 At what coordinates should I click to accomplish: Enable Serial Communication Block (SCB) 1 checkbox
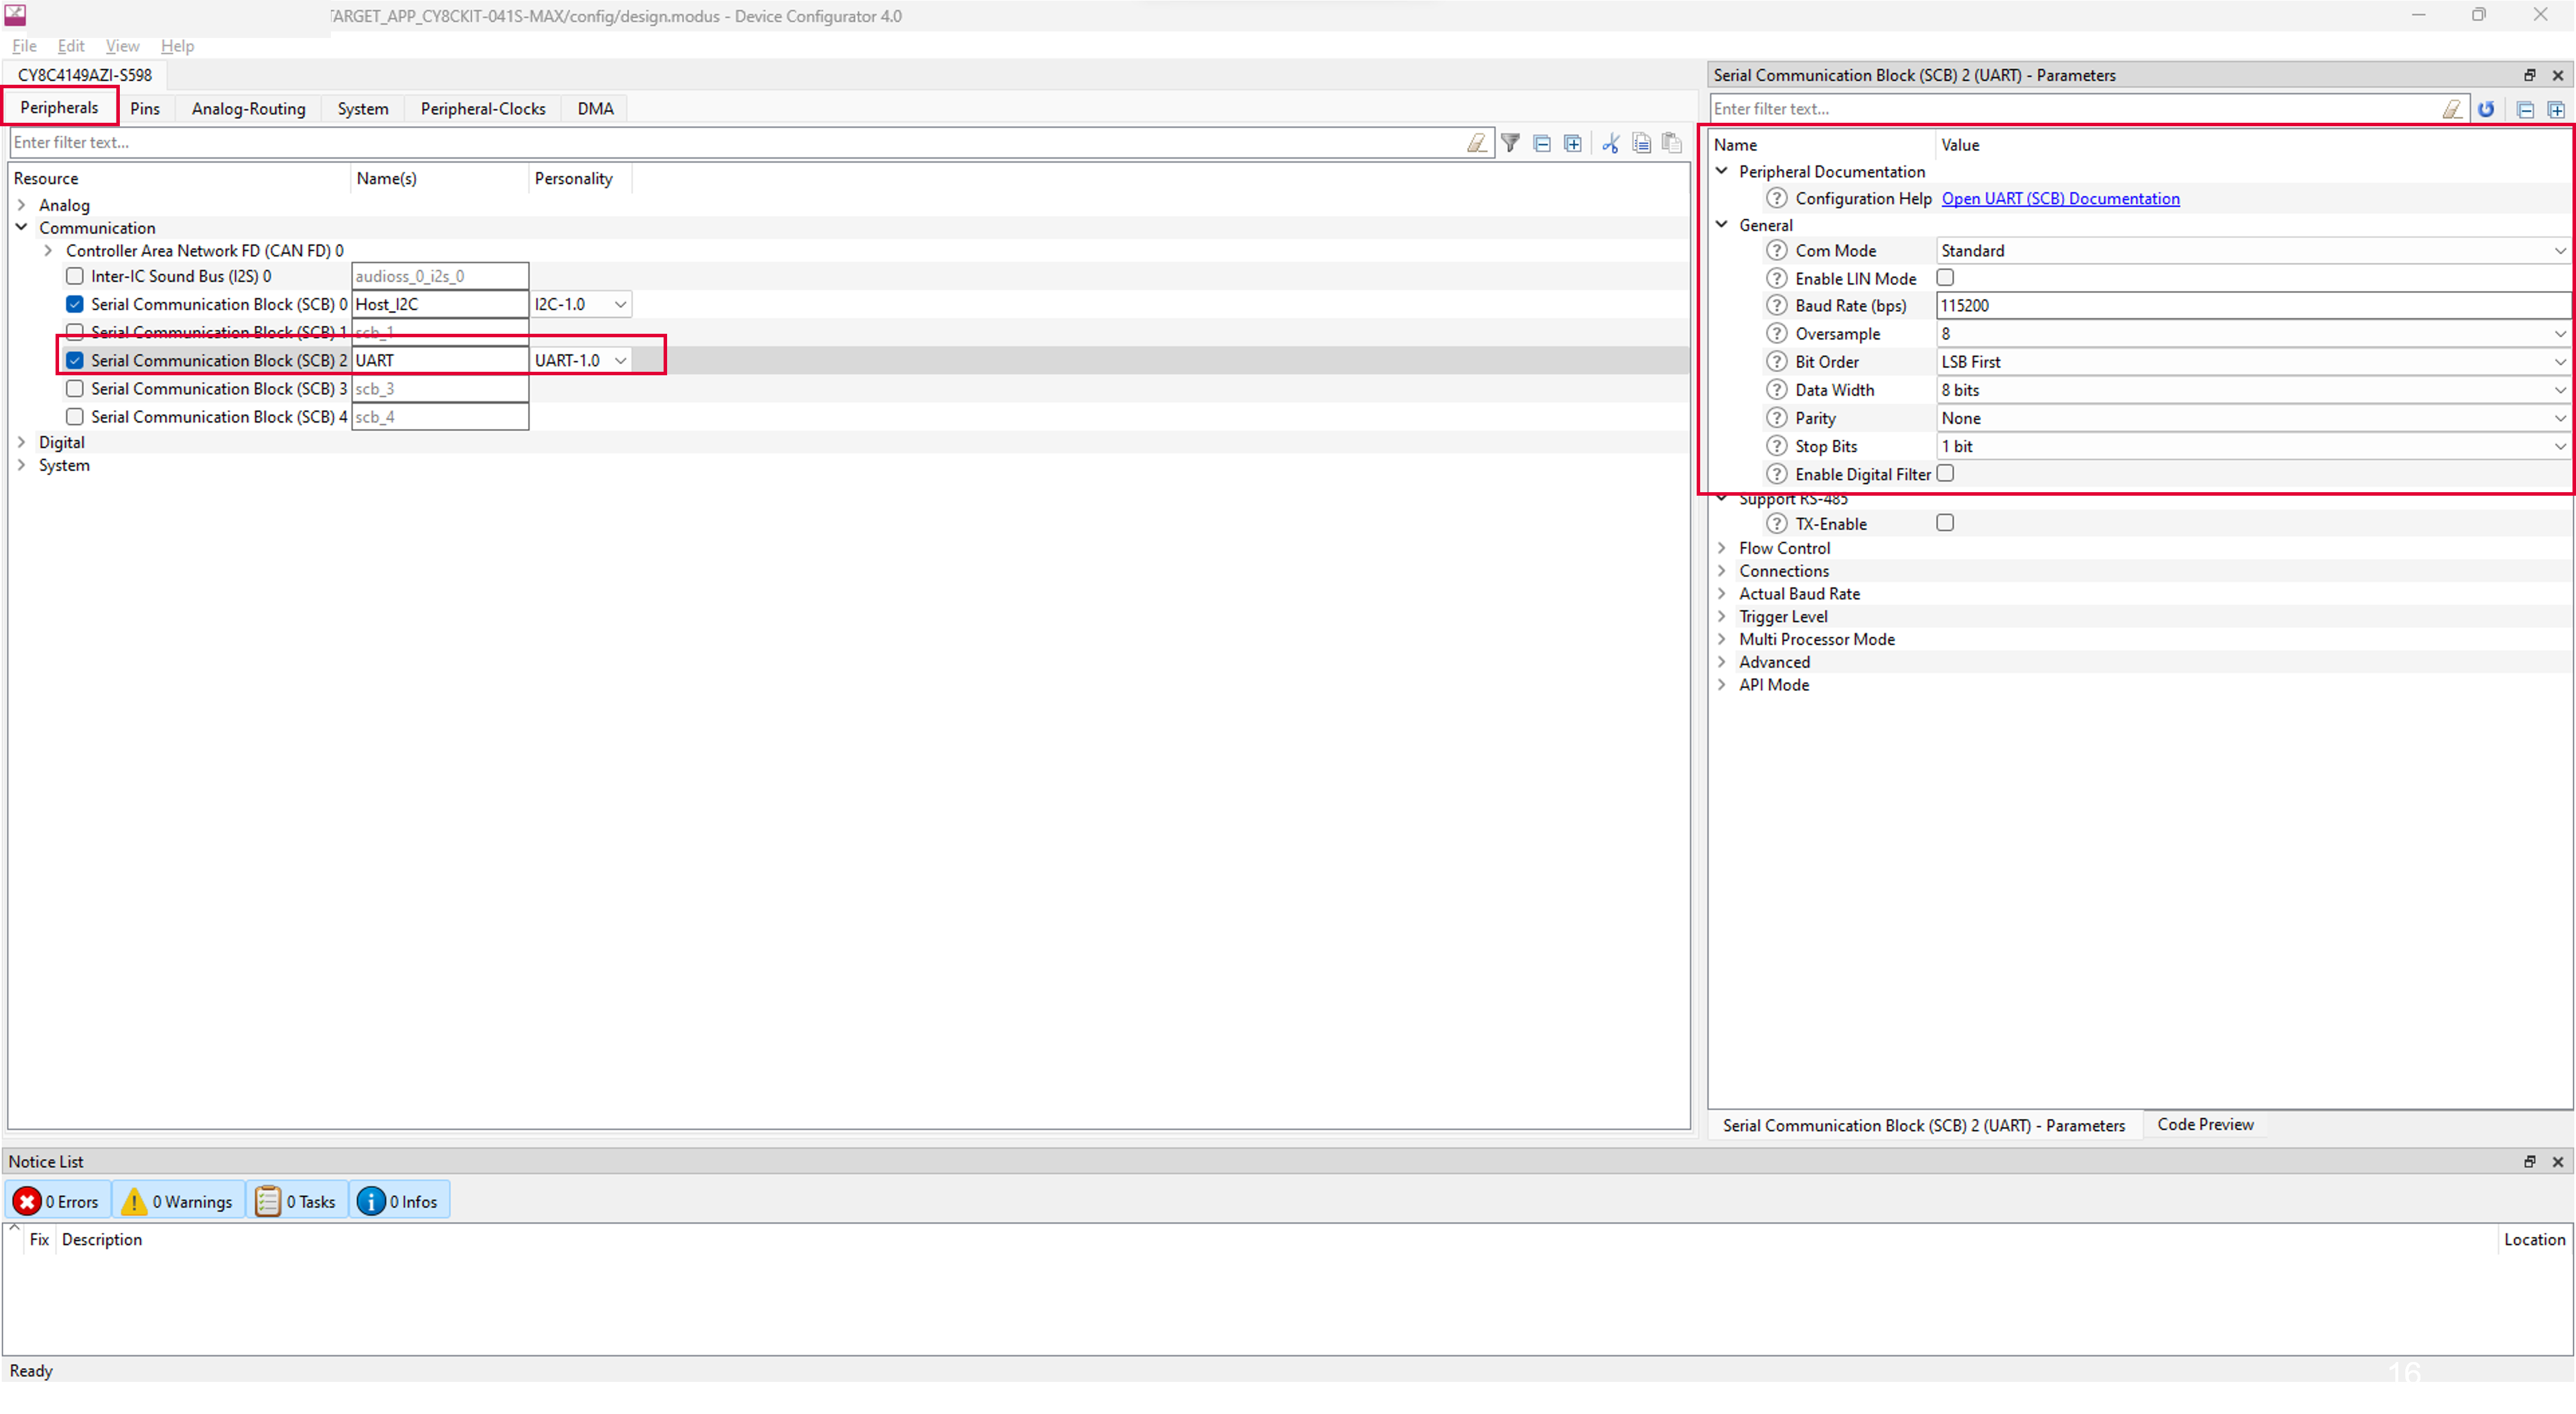pyautogui.click(x=75, y=331)
